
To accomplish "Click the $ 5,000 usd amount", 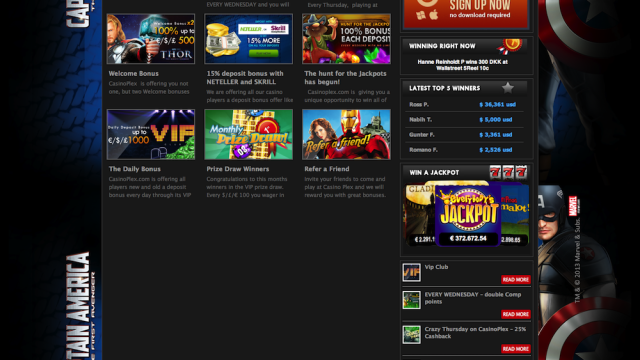I will pos(496,120).
